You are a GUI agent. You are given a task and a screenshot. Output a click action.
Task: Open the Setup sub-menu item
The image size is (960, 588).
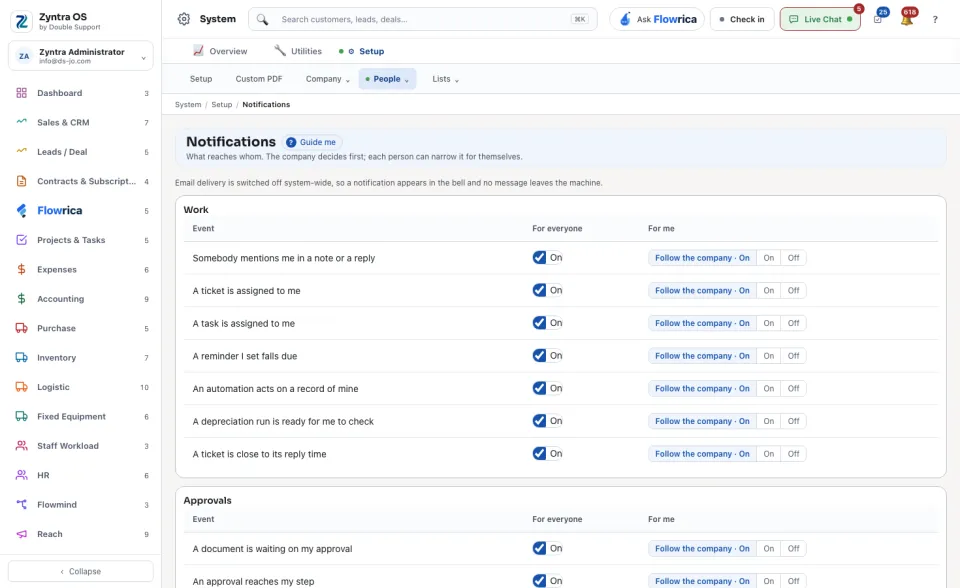click(201, 79)
